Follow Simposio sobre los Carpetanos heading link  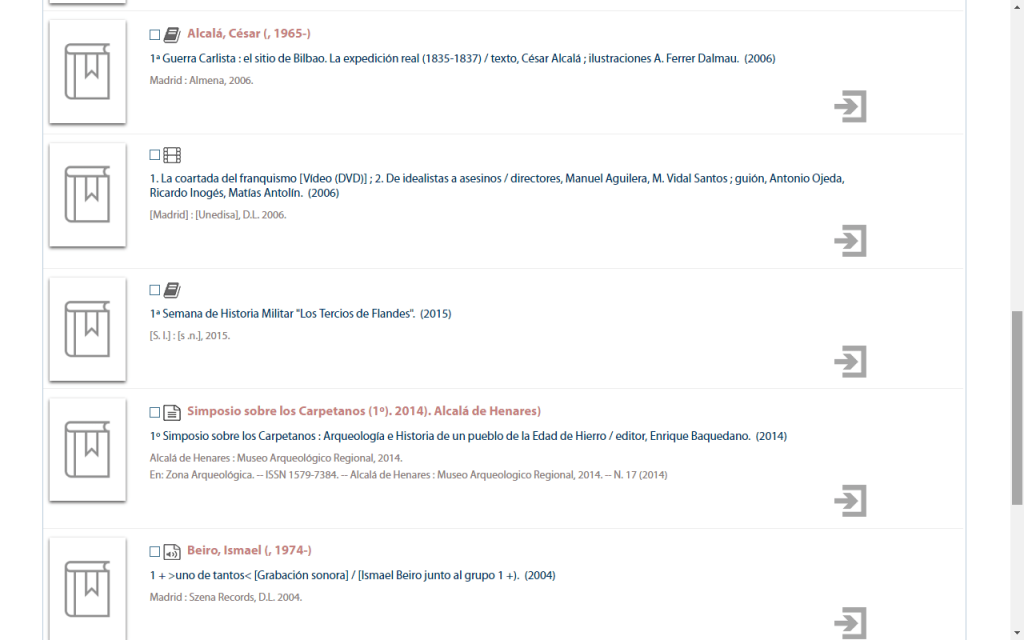363,411
